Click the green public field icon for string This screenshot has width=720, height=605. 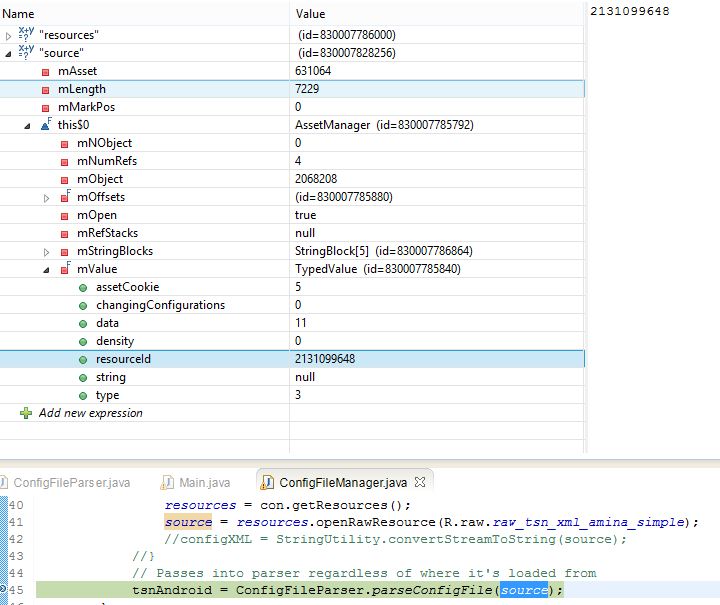[x=83, y=378]
